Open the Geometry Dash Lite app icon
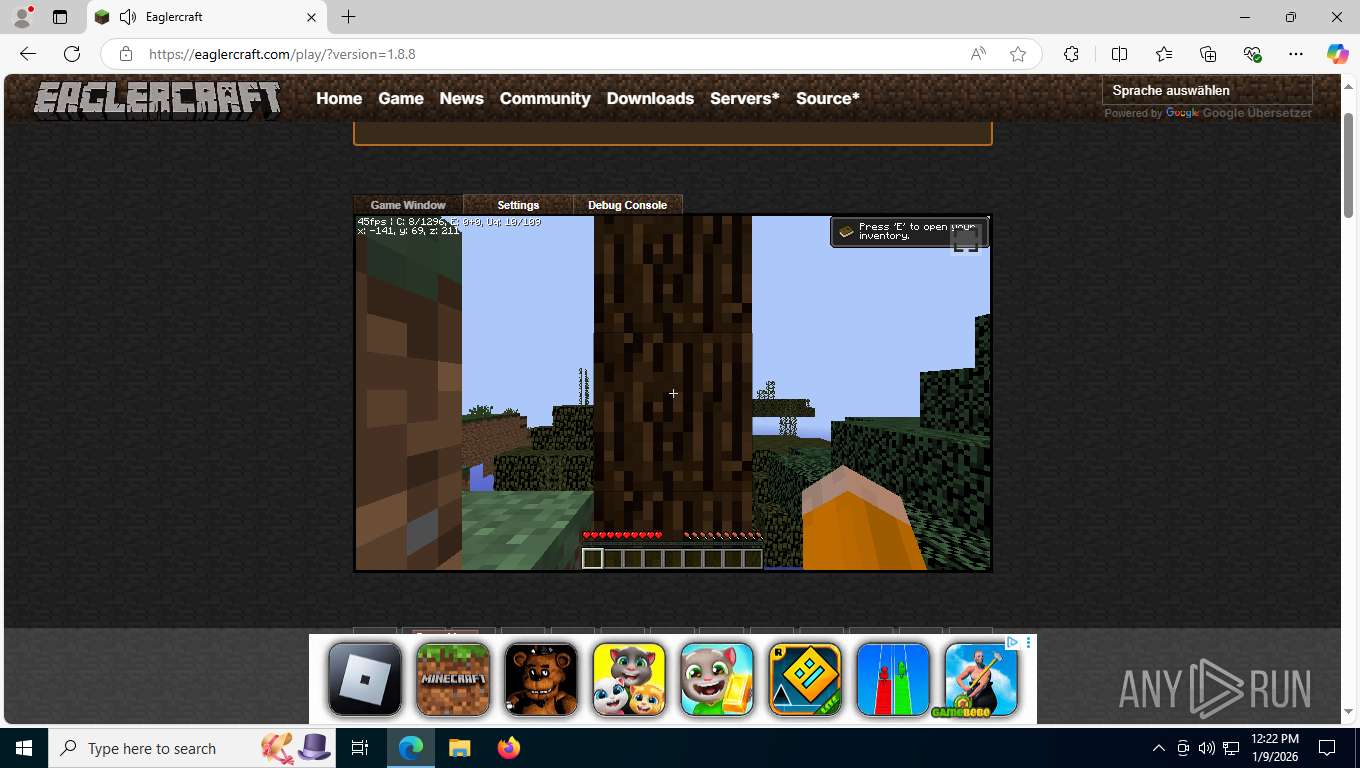This screenshot has height=768, width=1360. coord(805,679)
